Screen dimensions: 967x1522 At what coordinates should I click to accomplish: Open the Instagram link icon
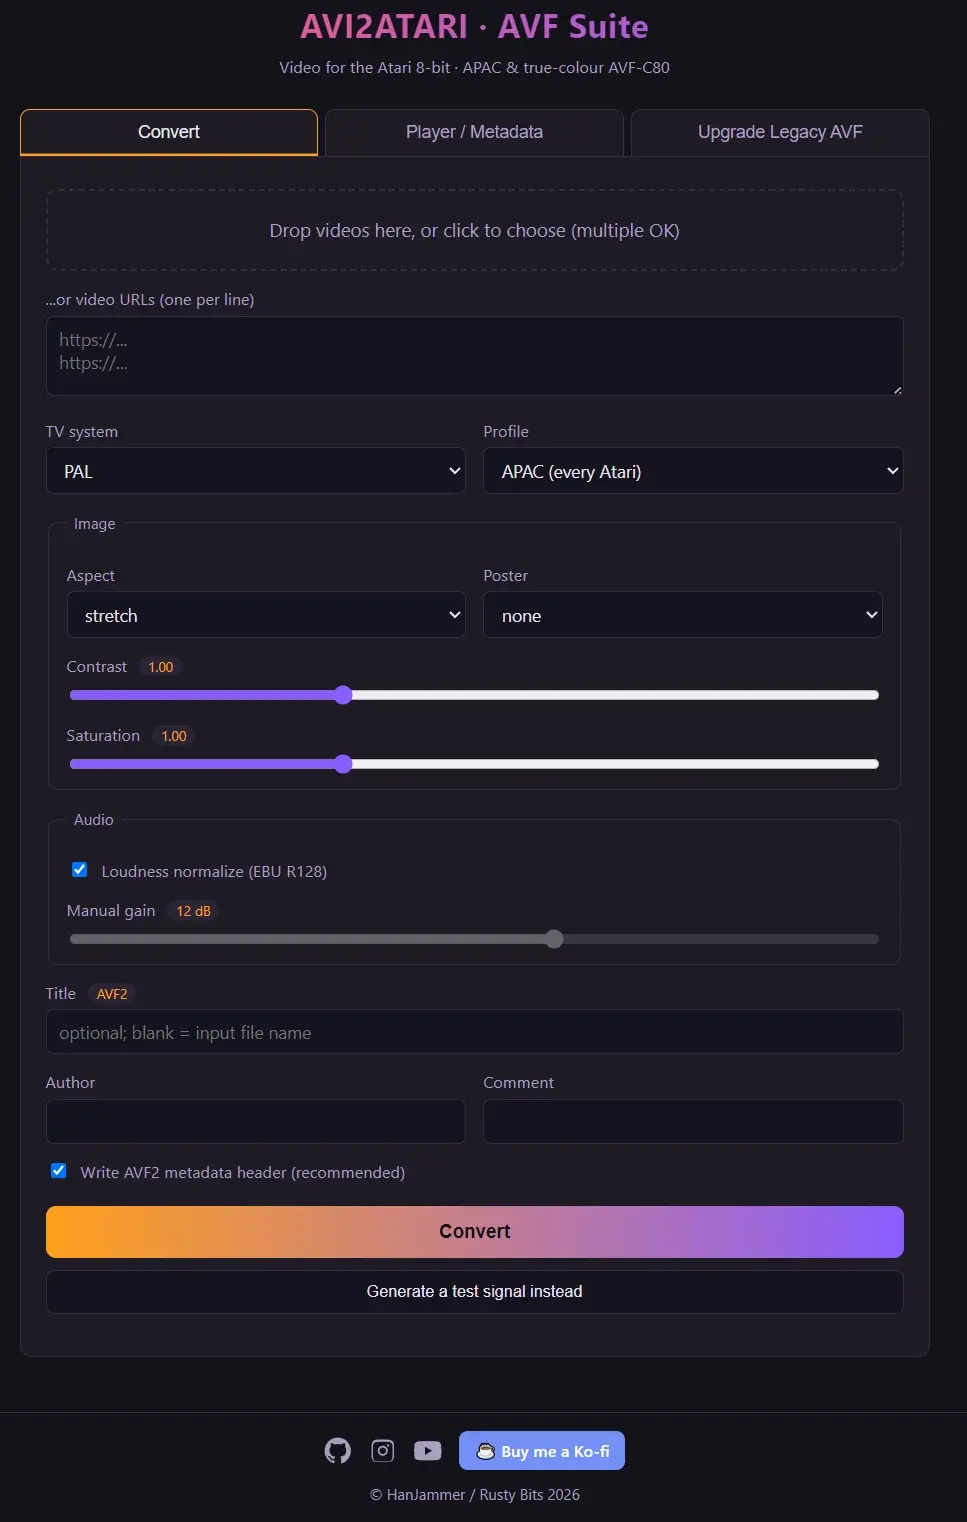[x=383, y=1450]
